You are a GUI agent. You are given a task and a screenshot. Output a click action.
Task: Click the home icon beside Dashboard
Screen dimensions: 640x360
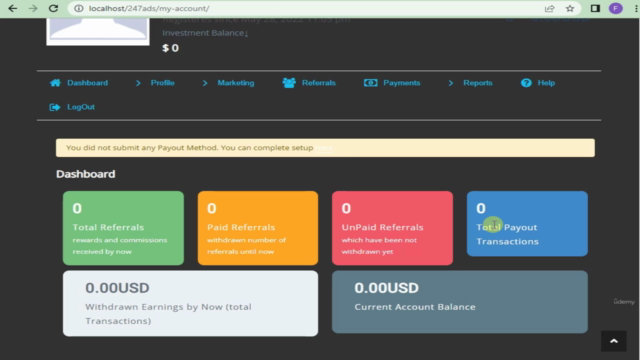click(x=55, y=83)
